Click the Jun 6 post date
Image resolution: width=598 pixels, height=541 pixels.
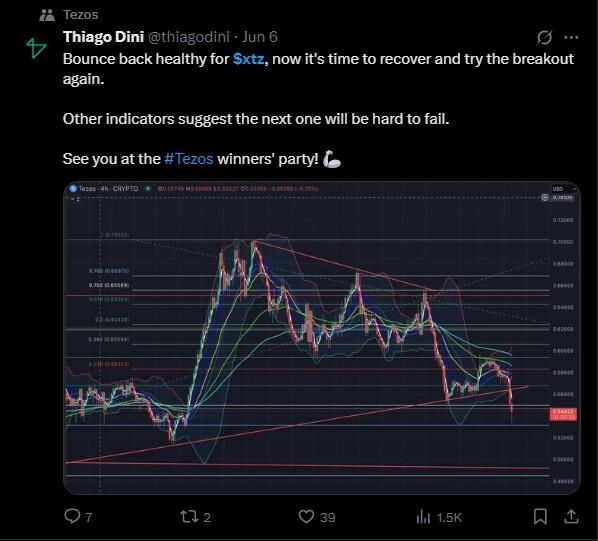click(x=260, y=37)
